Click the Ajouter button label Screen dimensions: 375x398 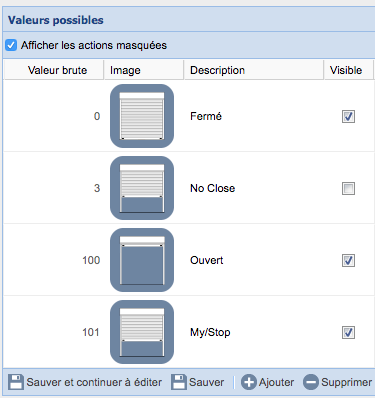tap(276, 382)
